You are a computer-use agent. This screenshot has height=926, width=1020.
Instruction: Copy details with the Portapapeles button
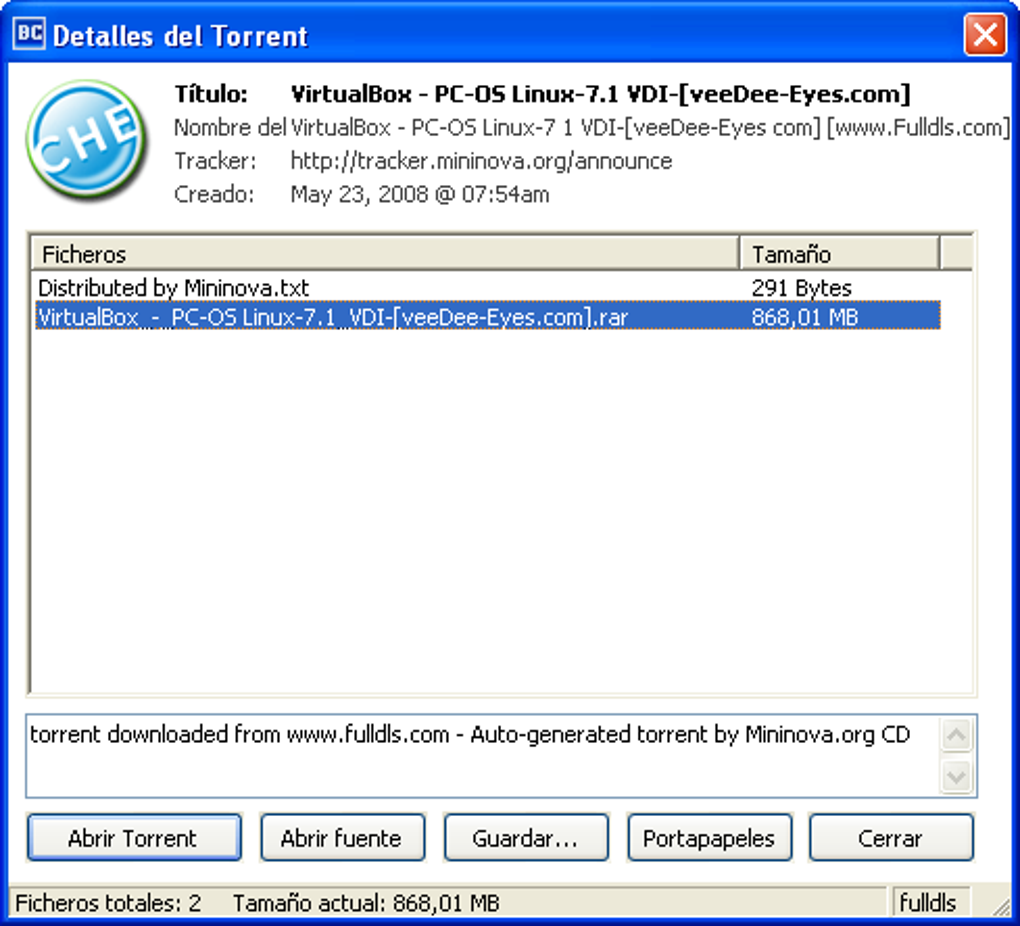[709, 837]
